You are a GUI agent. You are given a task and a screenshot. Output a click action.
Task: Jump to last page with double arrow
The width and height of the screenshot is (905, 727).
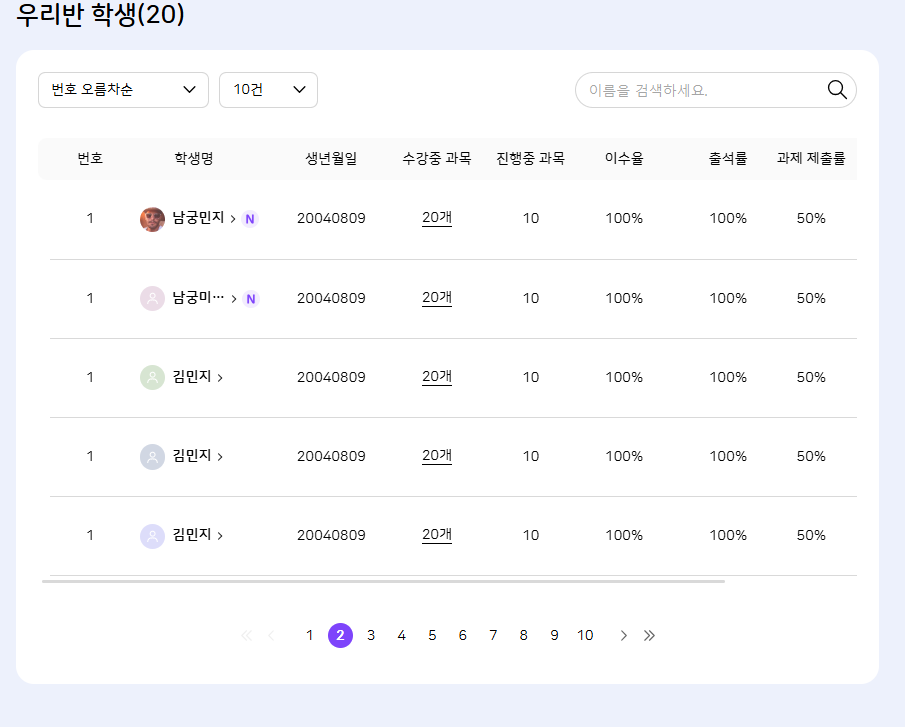coord(649,636)
